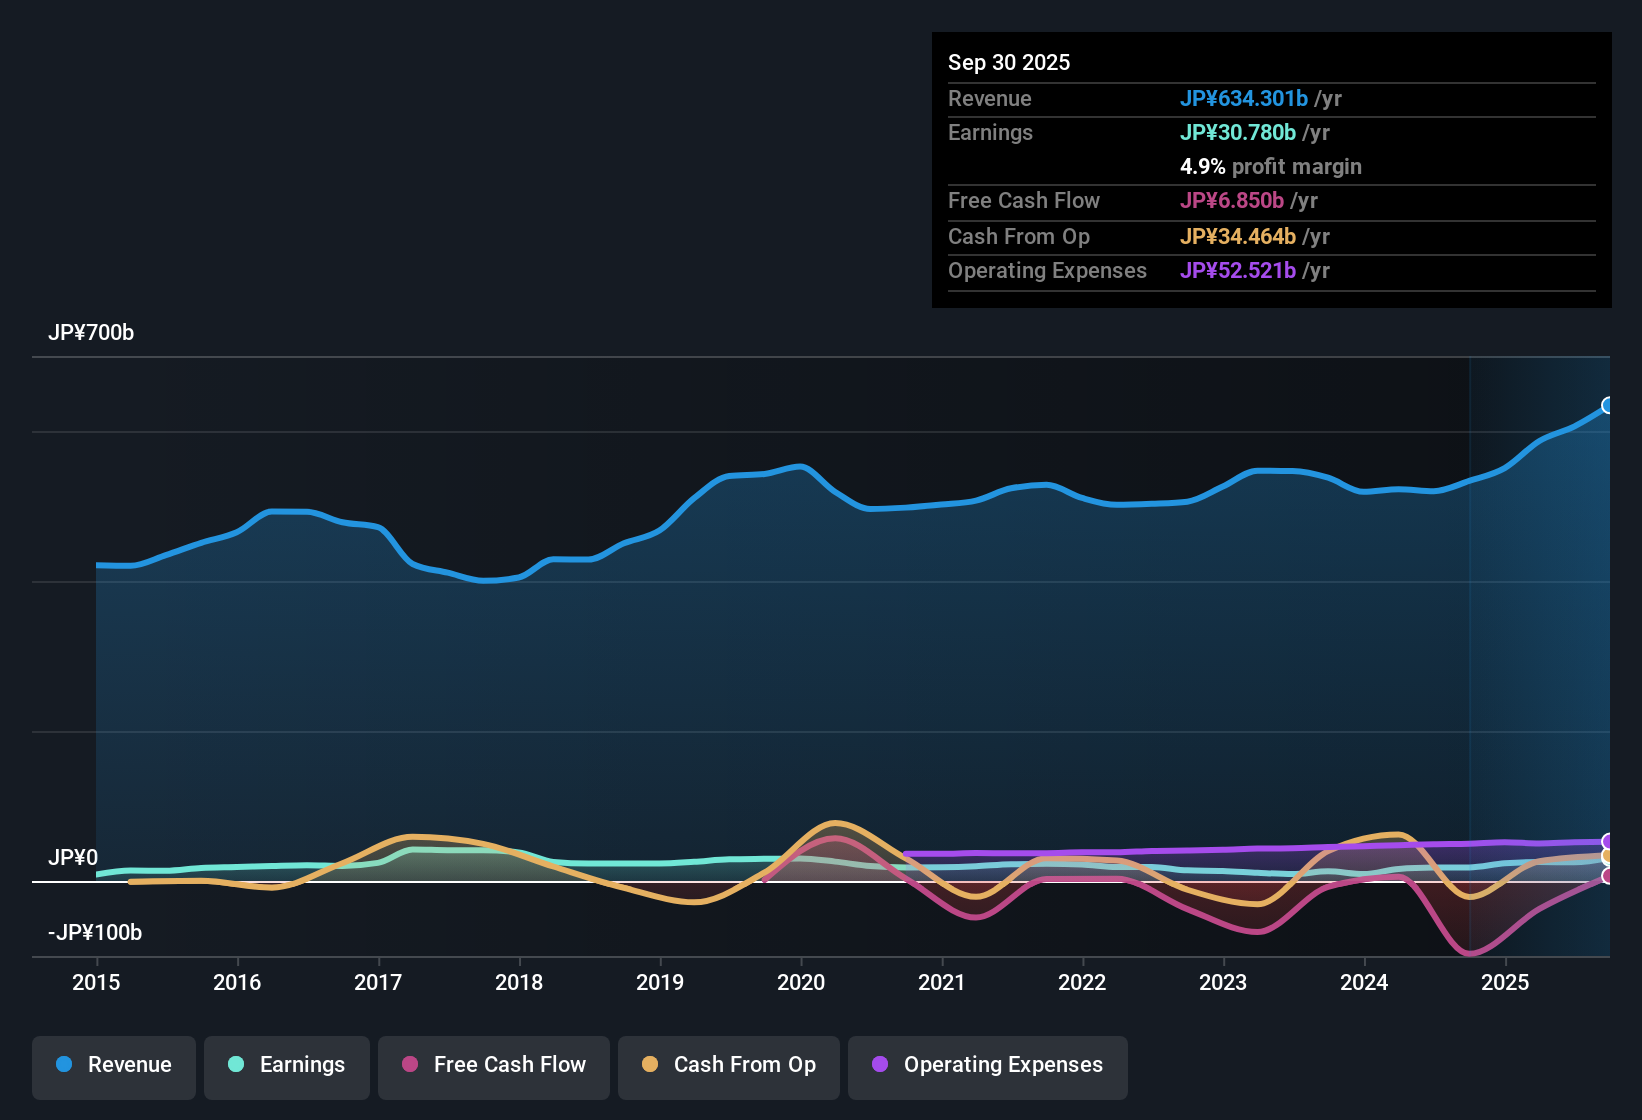Toggle the Operating Expenses series

987,1065
